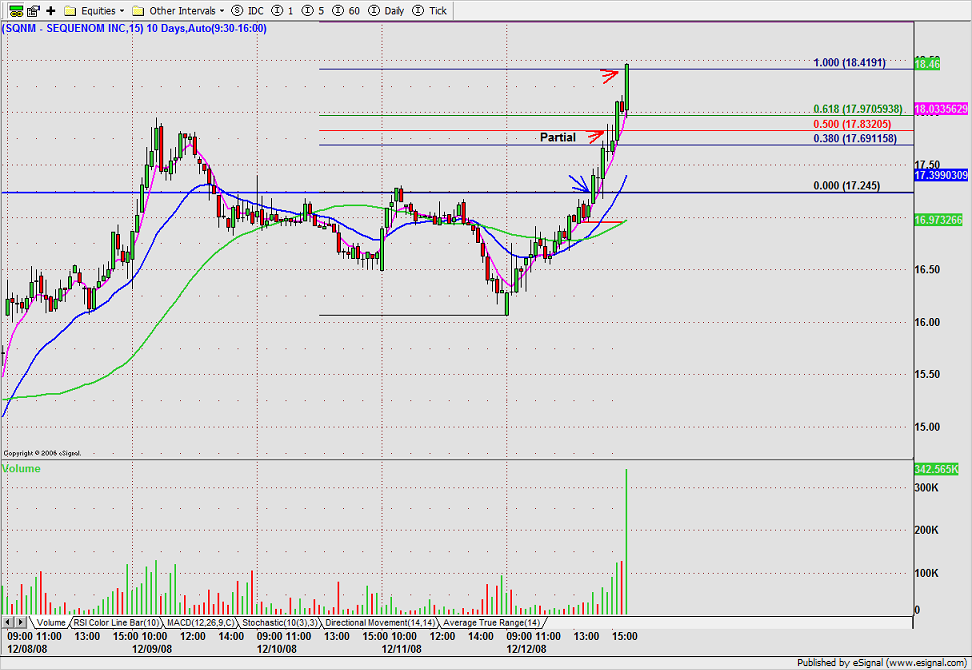Click the 12/09/08 date axis label

pyautogui.click(x=152, y=649)
